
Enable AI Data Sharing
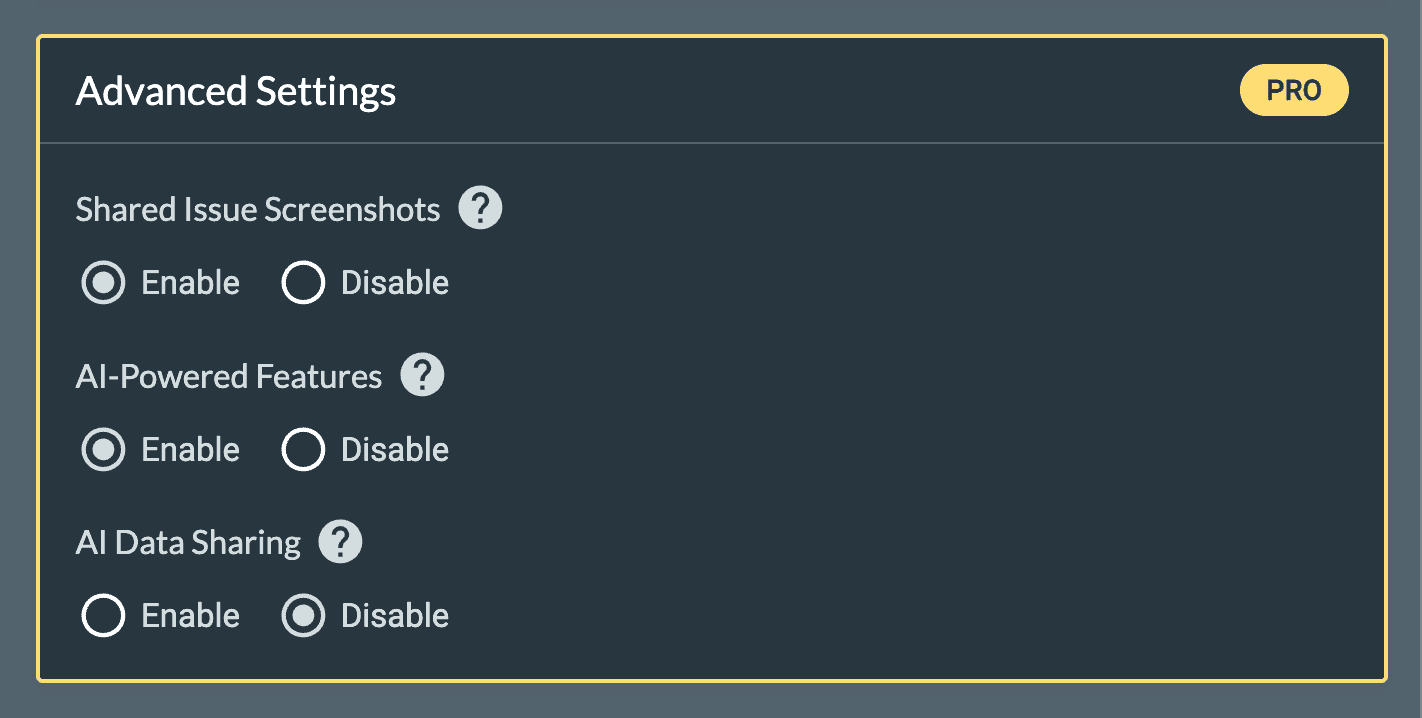[103, 615]
